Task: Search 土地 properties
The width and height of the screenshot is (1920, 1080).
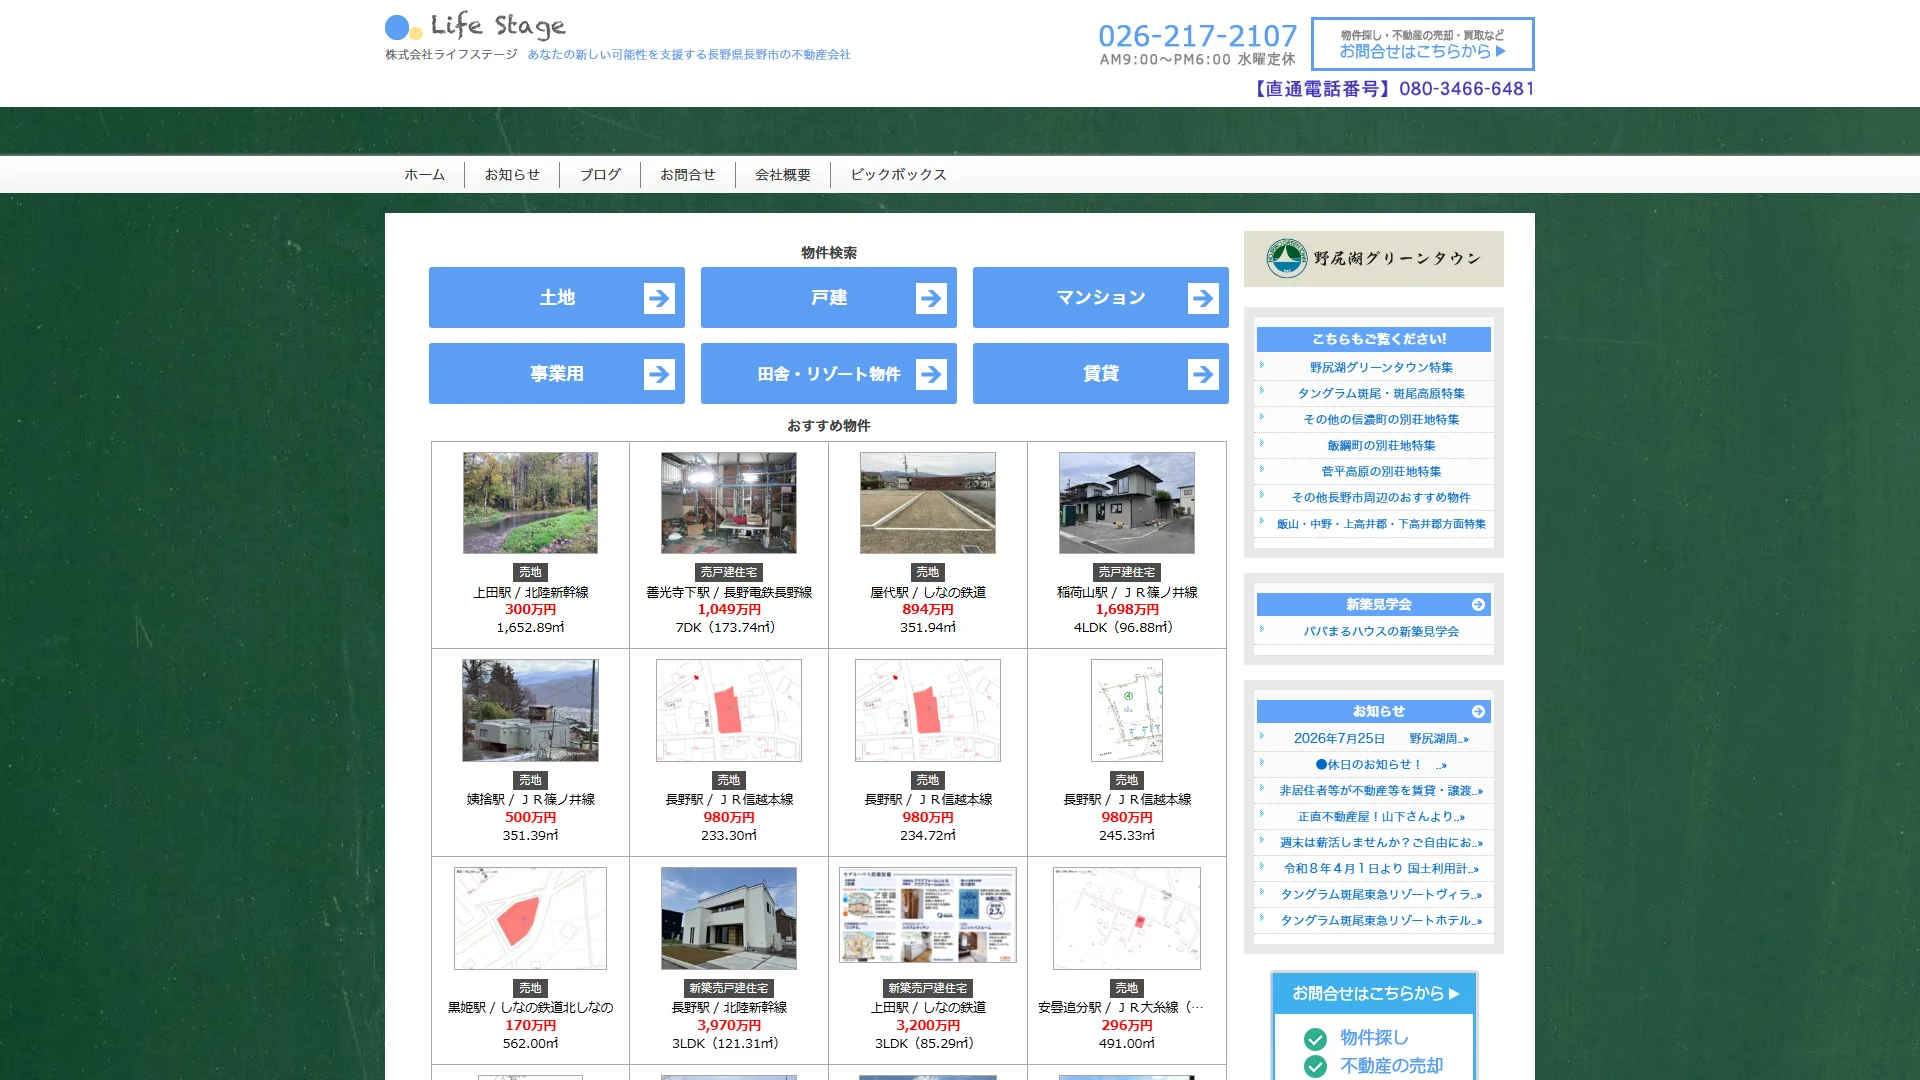Action: click(x=557, y=298)
